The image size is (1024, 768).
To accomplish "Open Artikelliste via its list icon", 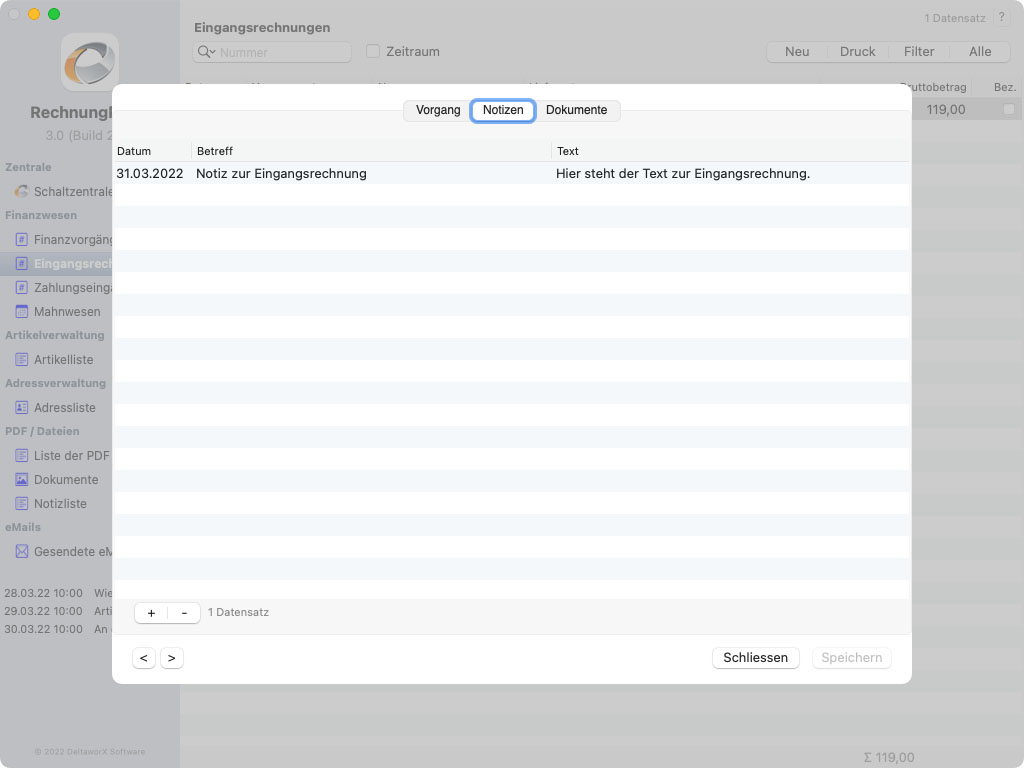I will point(22,359).
